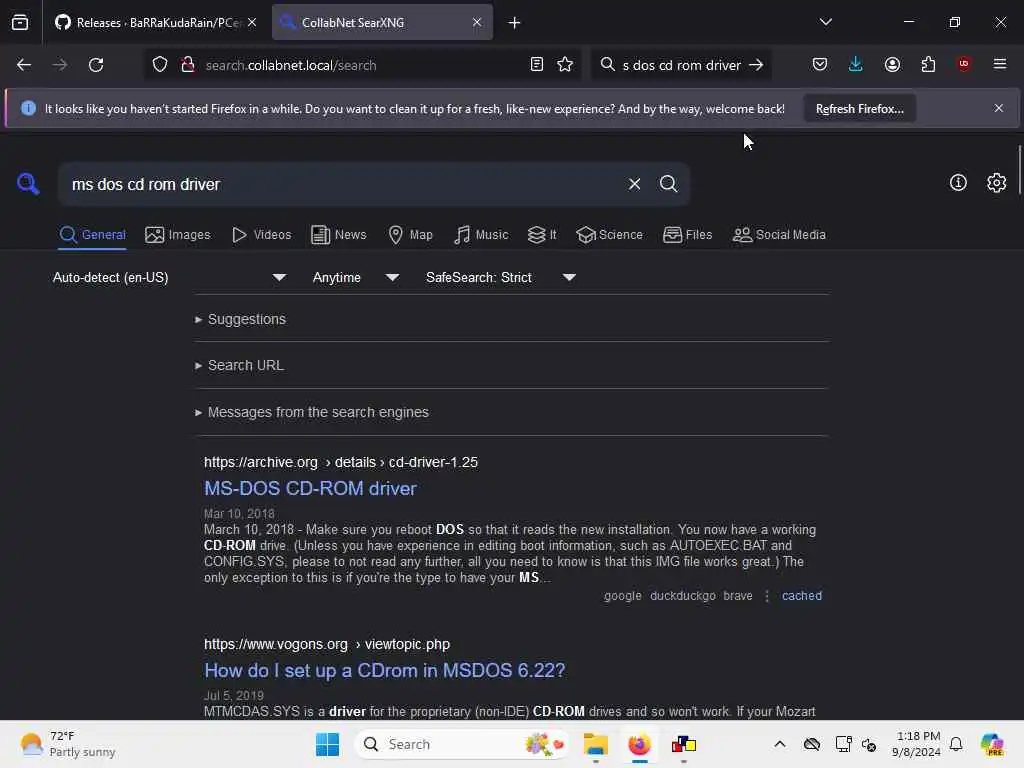Focus the SearXNG search query field

point(346,184)
